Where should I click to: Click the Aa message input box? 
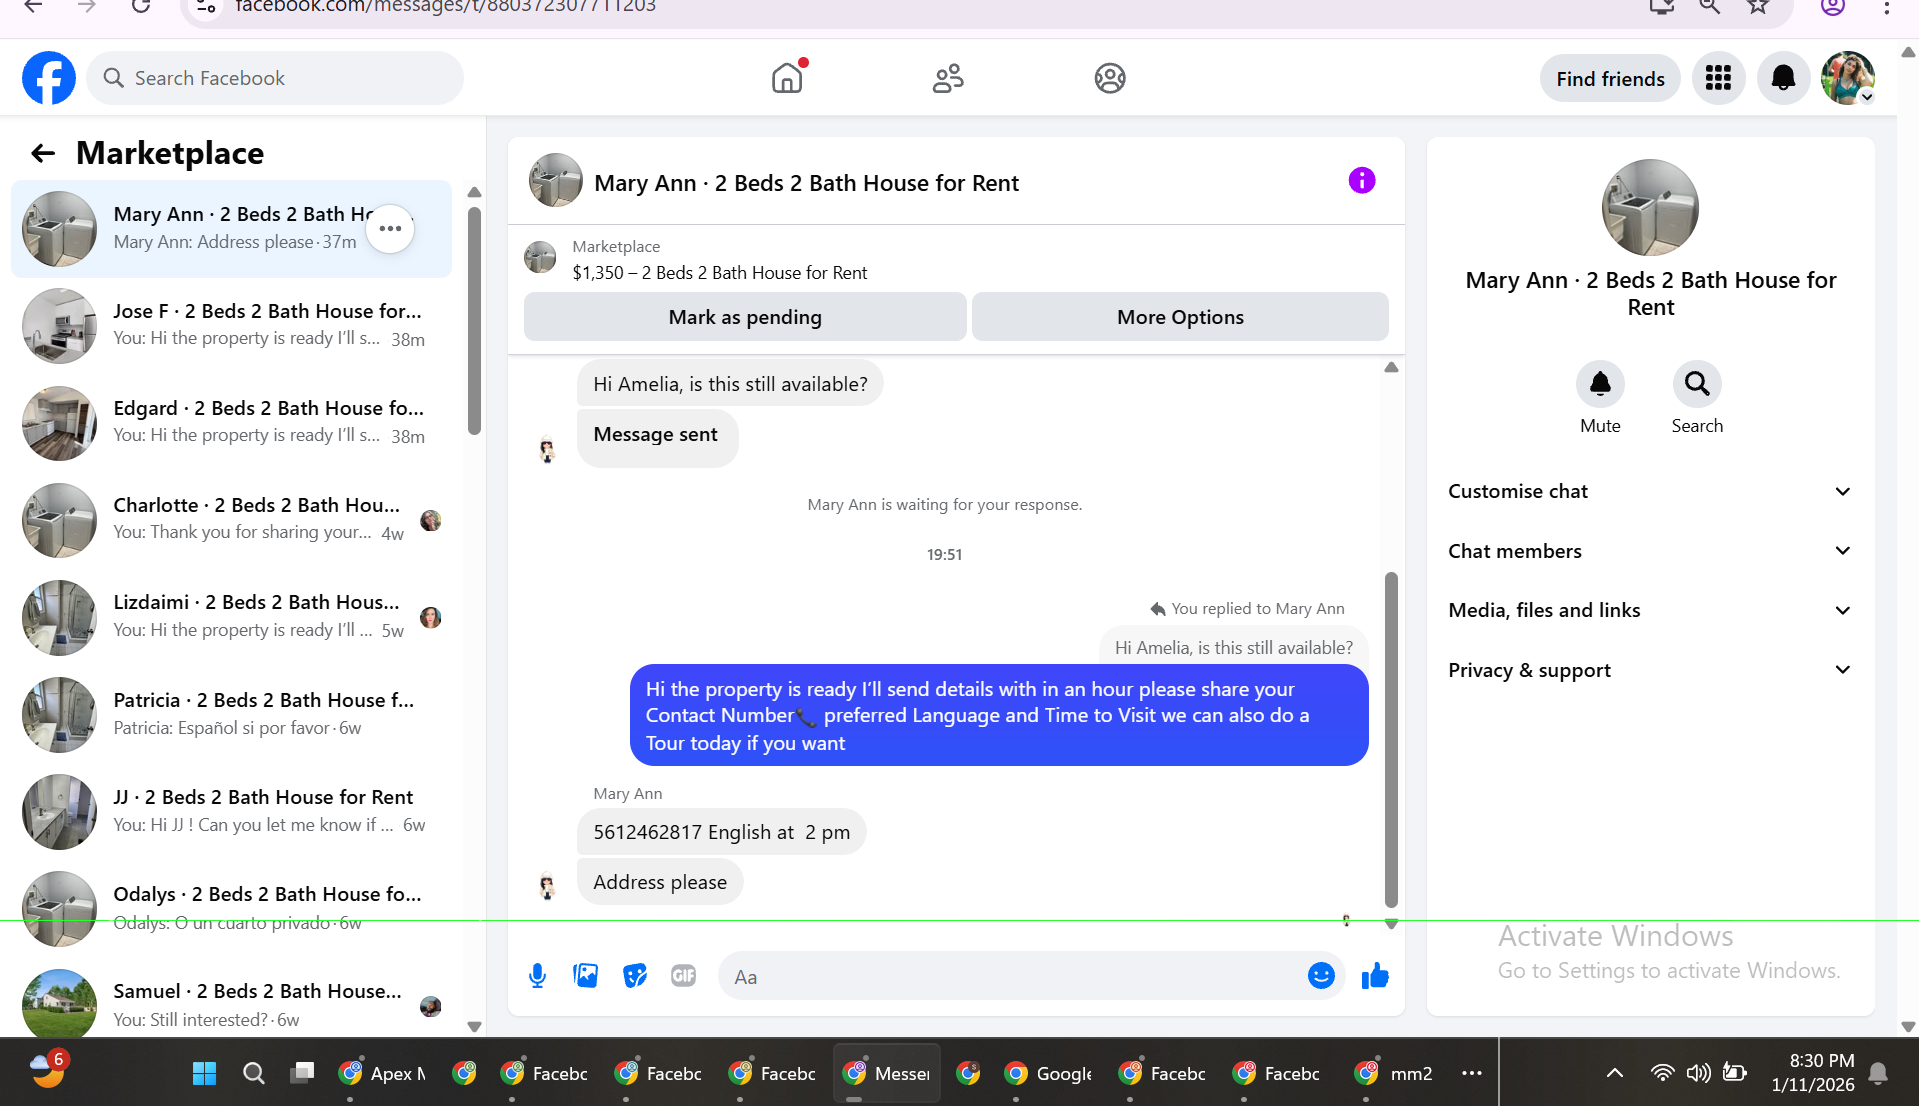[x=1010, y=976]
